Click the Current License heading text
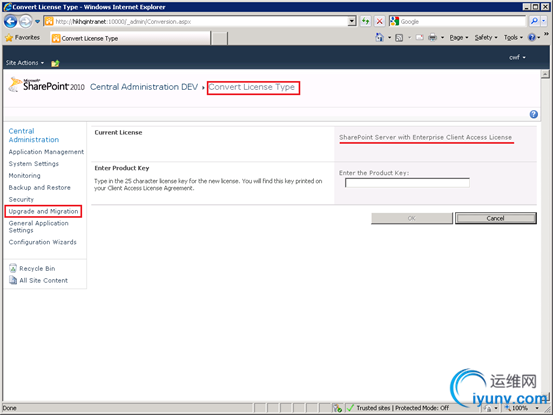 tap(118, 133)
